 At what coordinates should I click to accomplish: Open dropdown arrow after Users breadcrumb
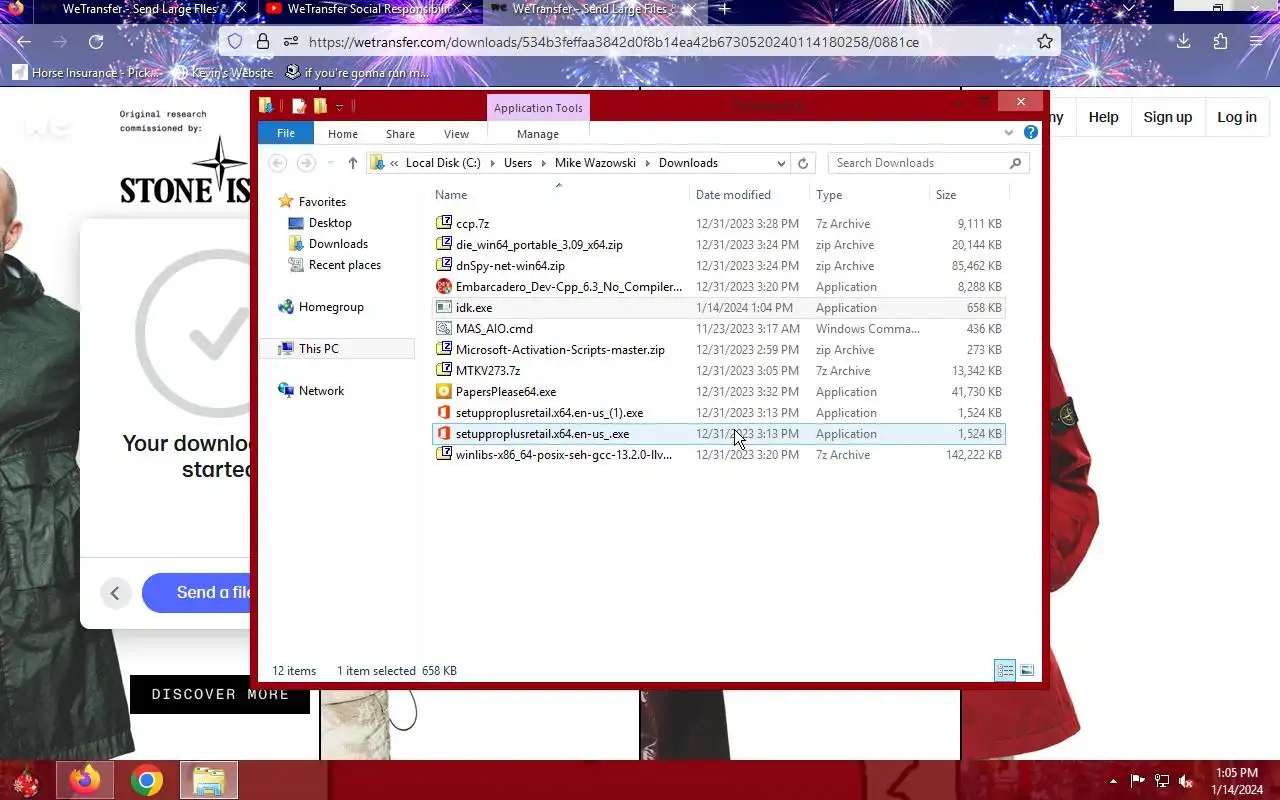(542, 163)
